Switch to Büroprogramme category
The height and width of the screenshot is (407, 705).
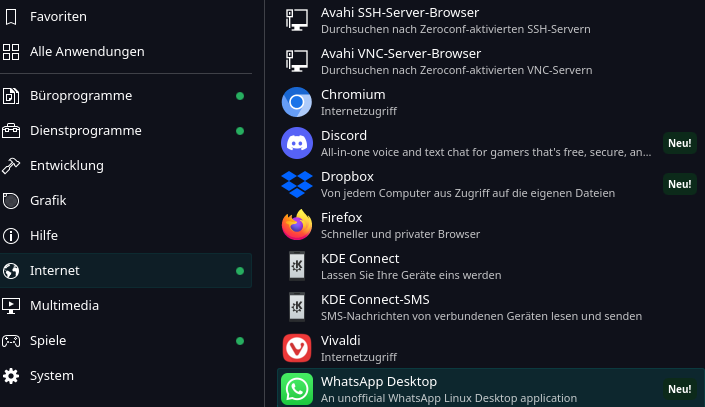pos(81,96)
